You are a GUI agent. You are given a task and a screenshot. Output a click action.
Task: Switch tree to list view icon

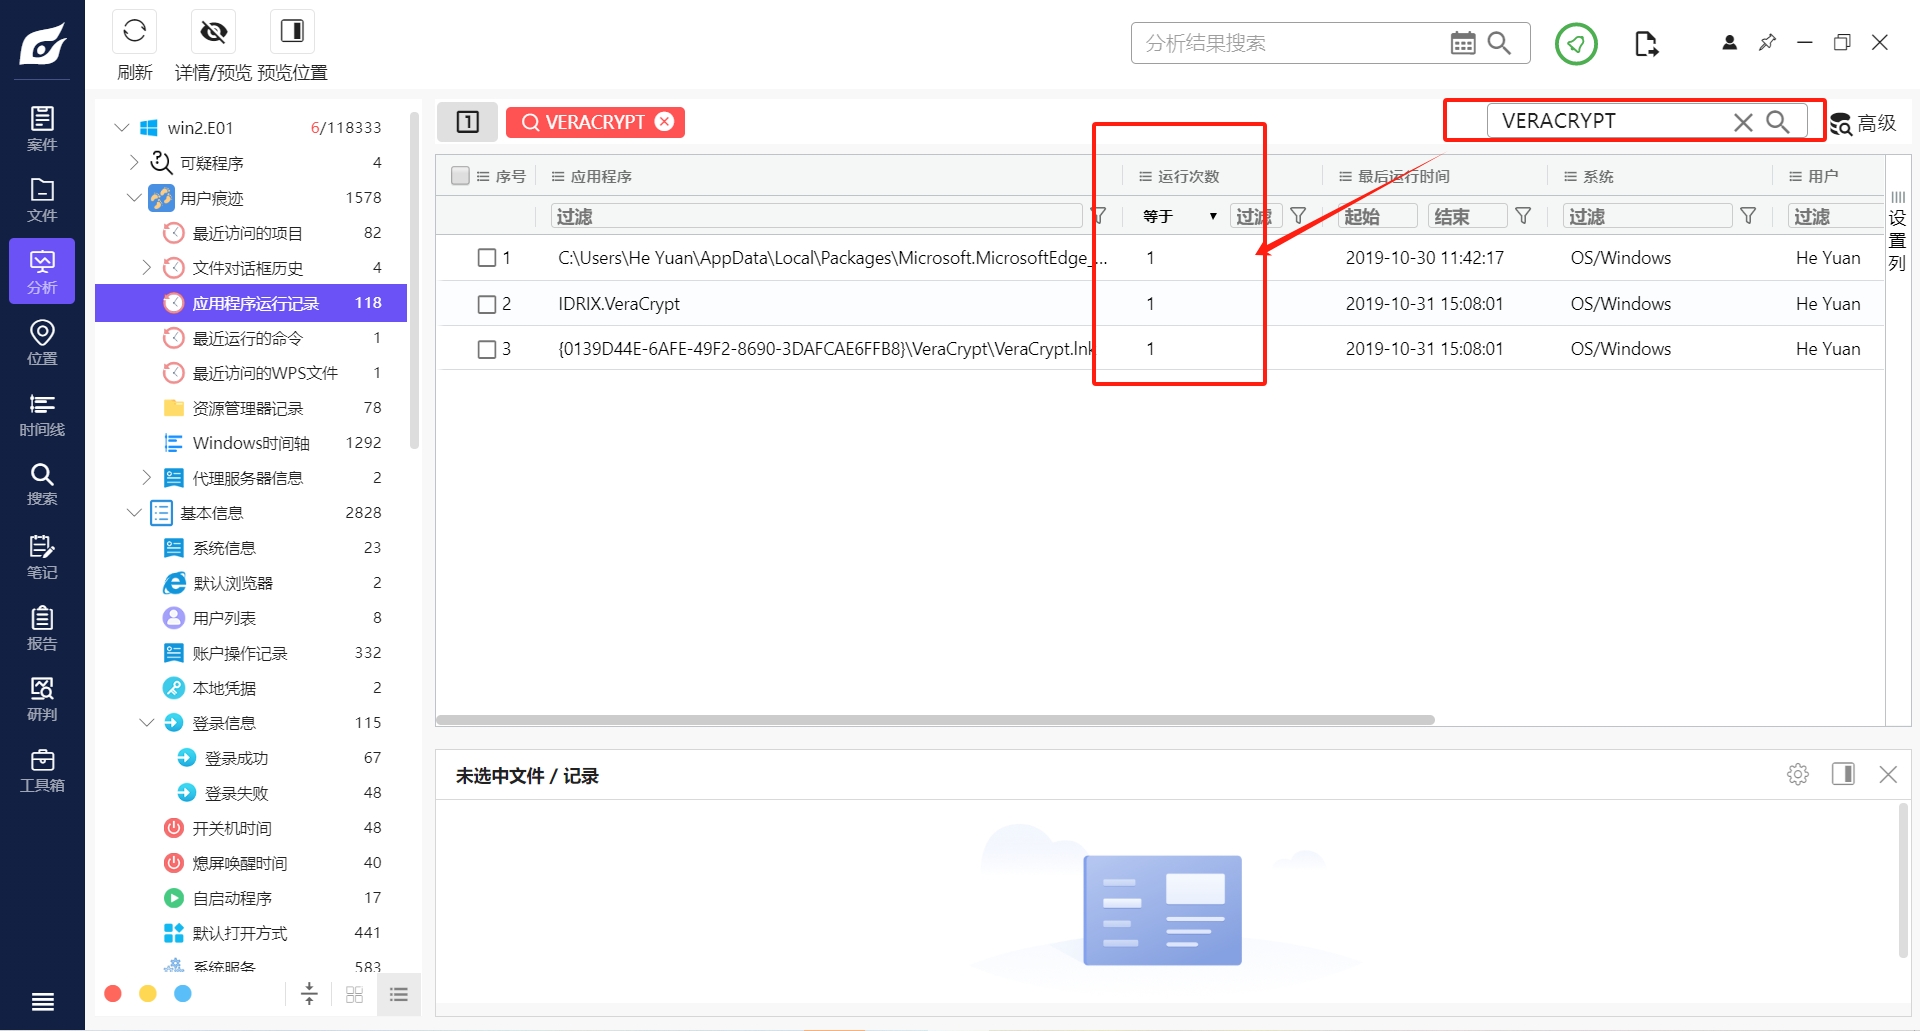(x=399, y=994)
